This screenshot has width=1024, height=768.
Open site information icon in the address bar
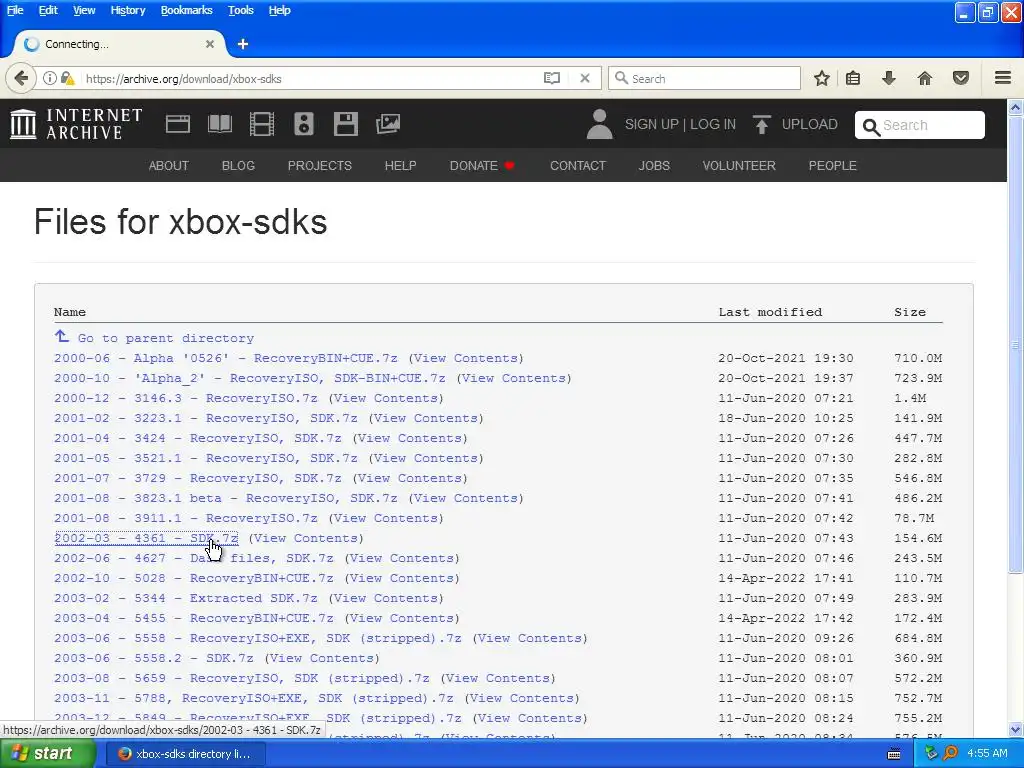point(50,78)
